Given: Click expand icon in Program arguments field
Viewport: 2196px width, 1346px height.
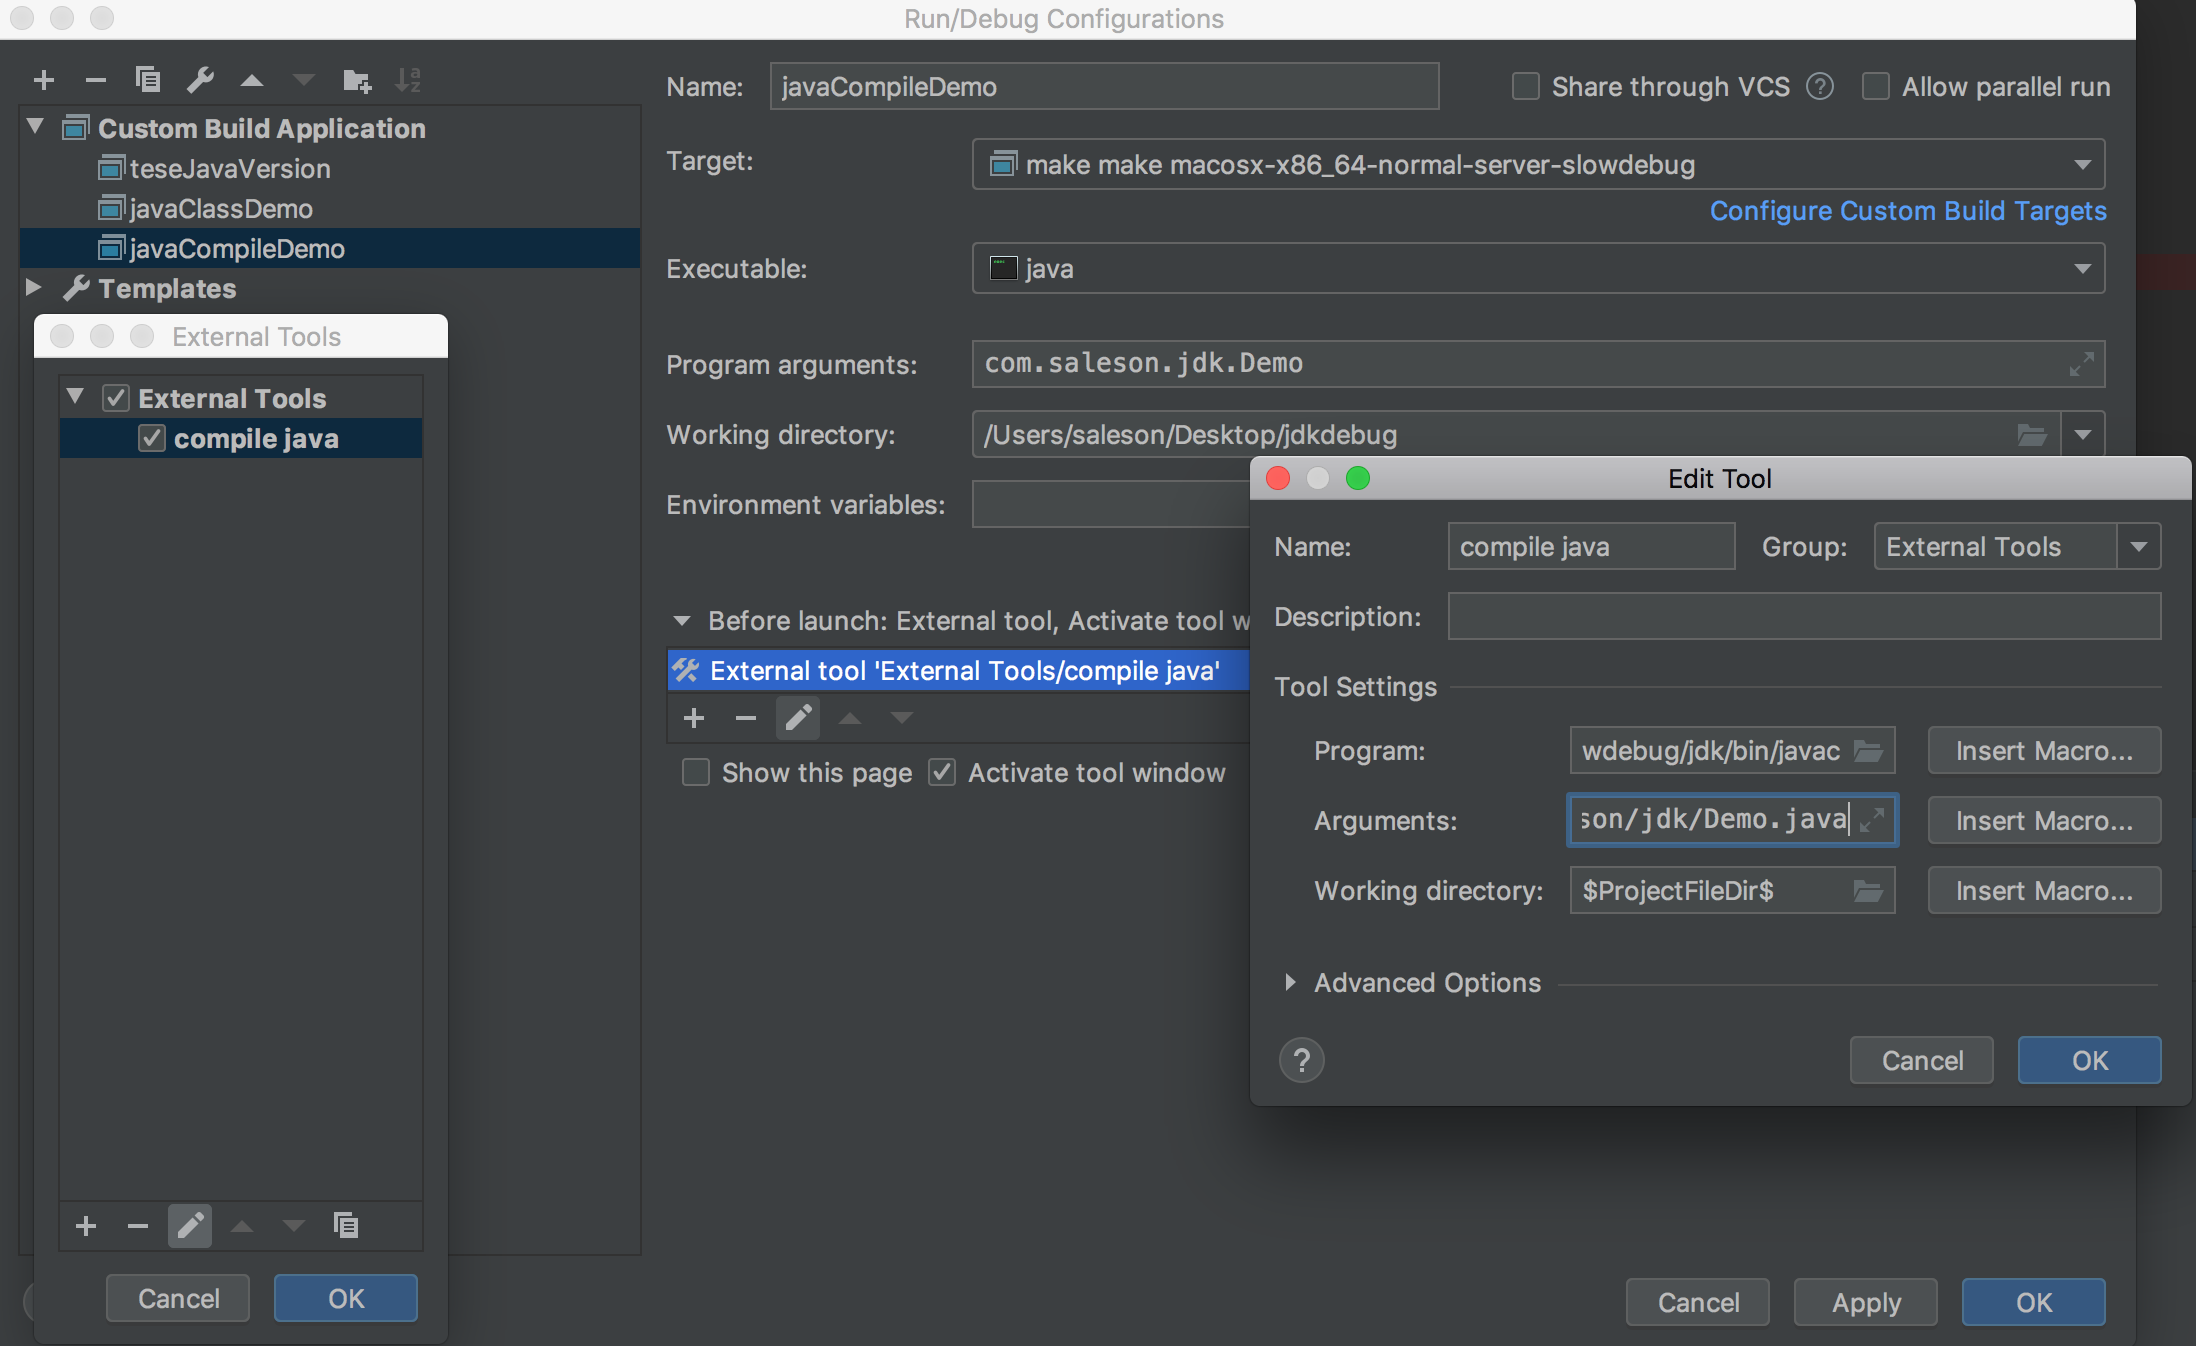Looking at the screenshot, I should (2081, 364).
